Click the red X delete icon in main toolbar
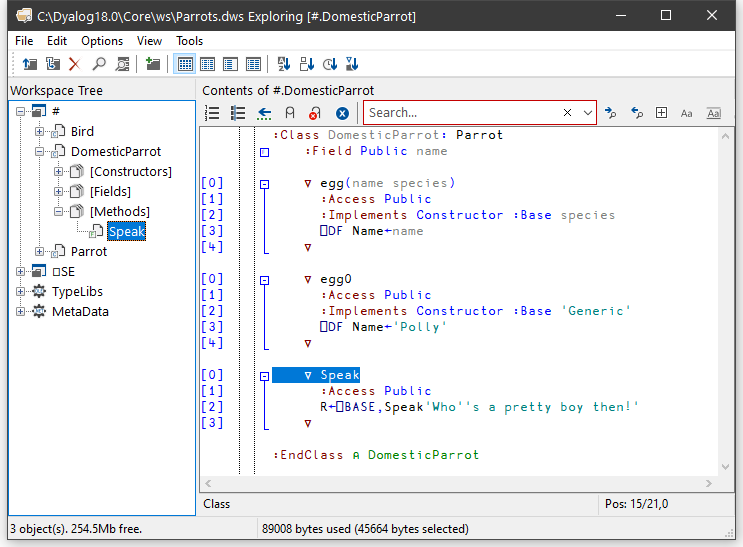 [x=74, y=65]
